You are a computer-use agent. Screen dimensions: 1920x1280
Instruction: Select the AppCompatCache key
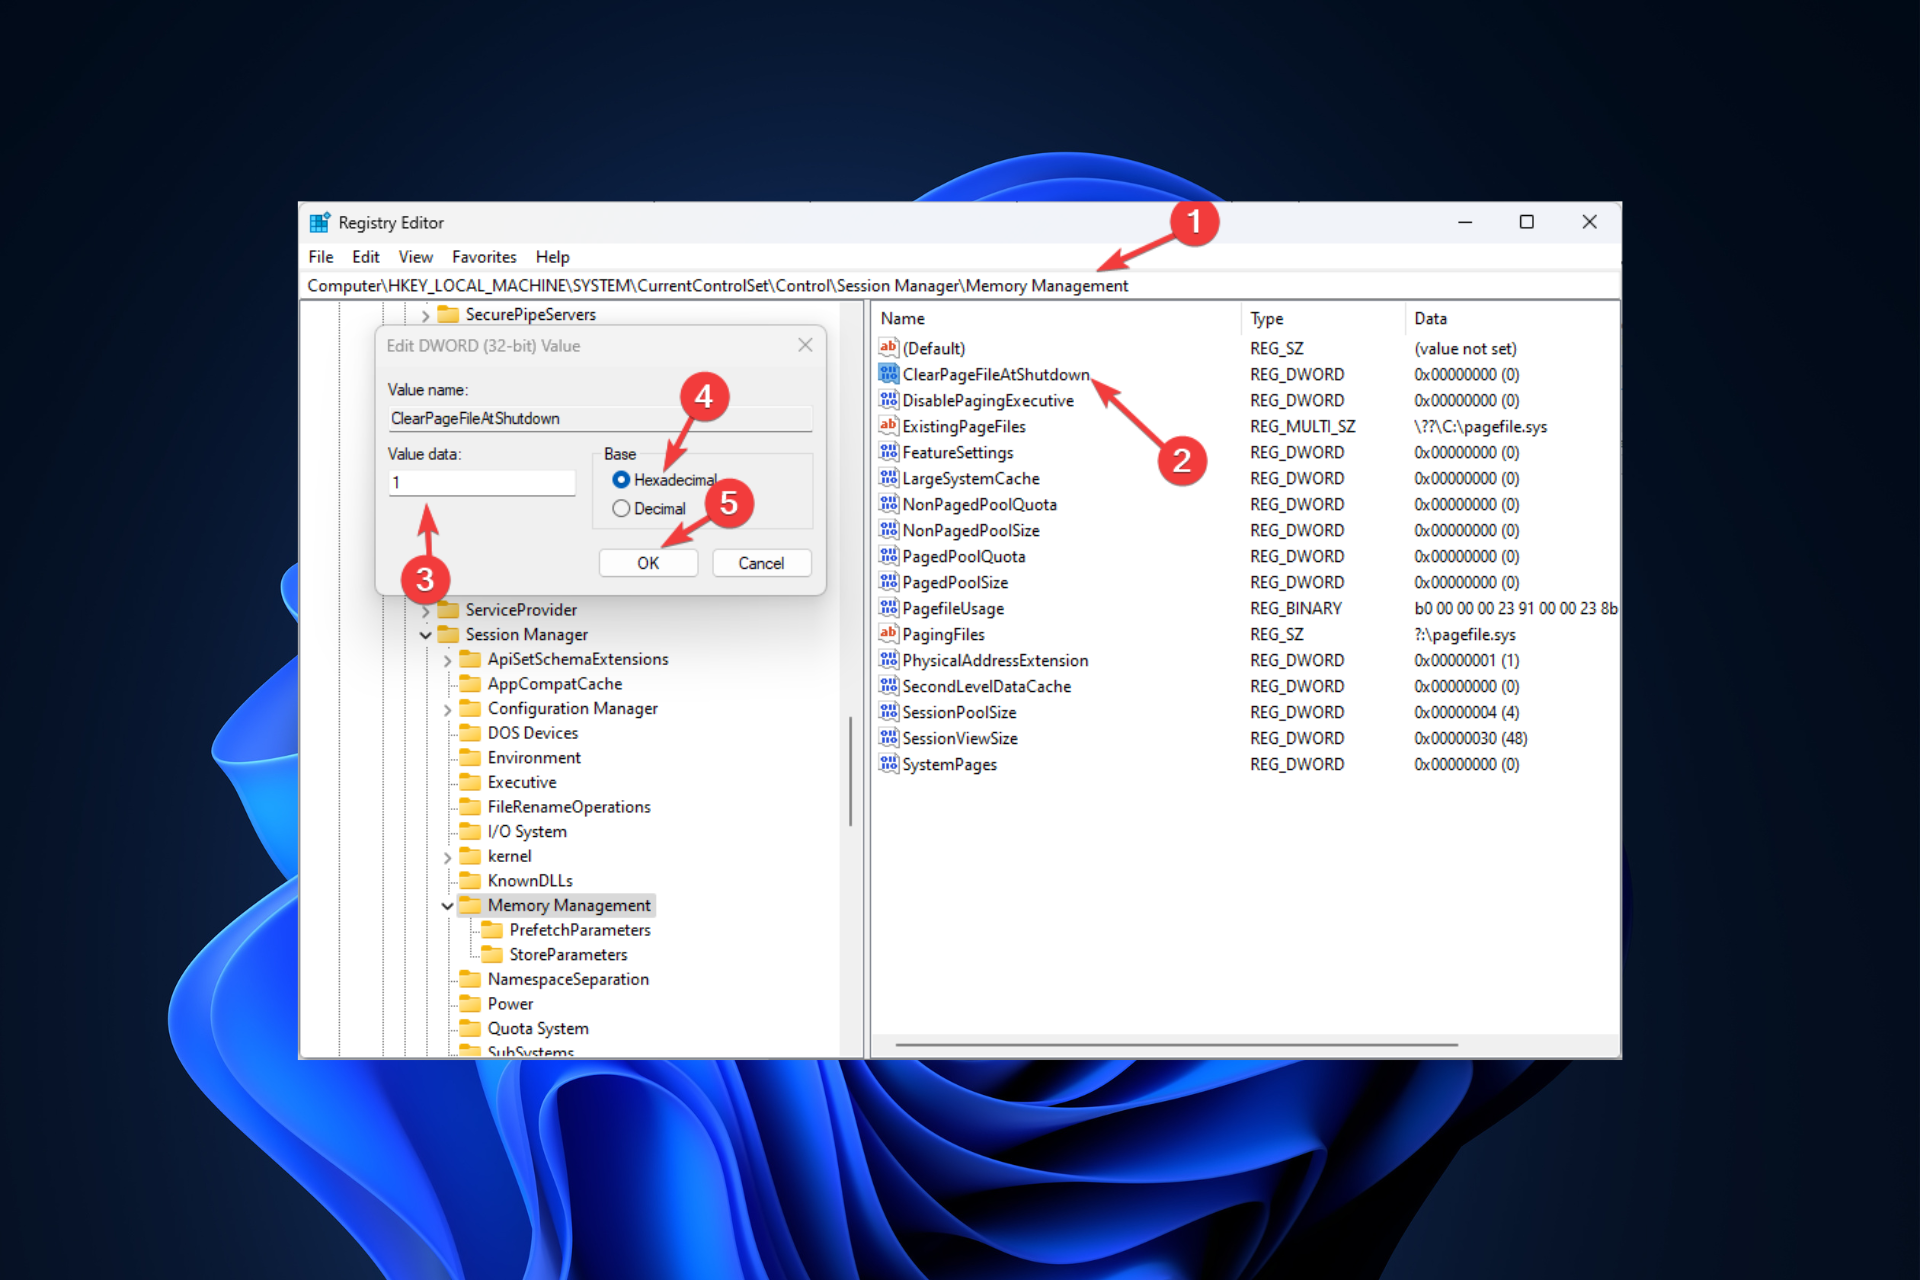tap(554, 684)
